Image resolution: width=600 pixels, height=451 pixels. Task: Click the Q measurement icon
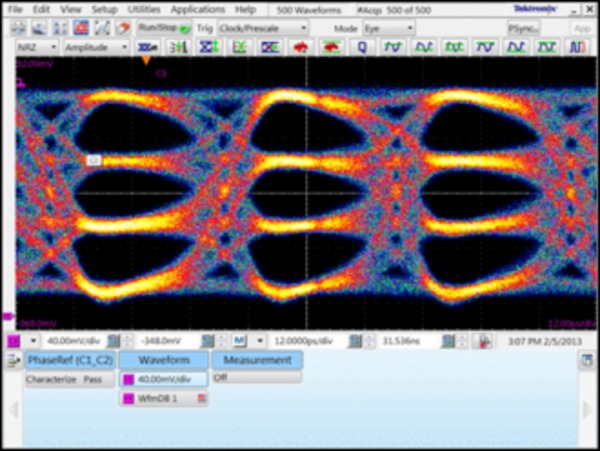[361, 47]
